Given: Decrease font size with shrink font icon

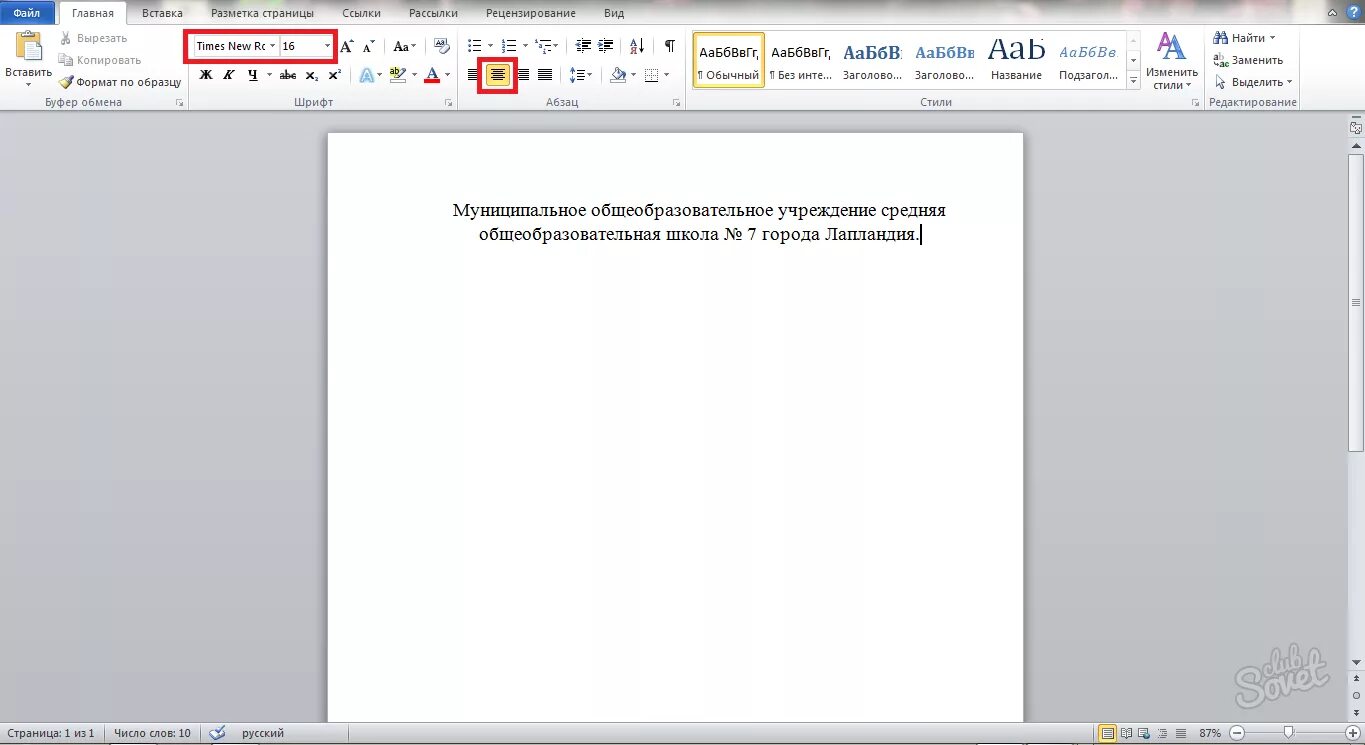Looking at the screenshot, I should point(368,46).
